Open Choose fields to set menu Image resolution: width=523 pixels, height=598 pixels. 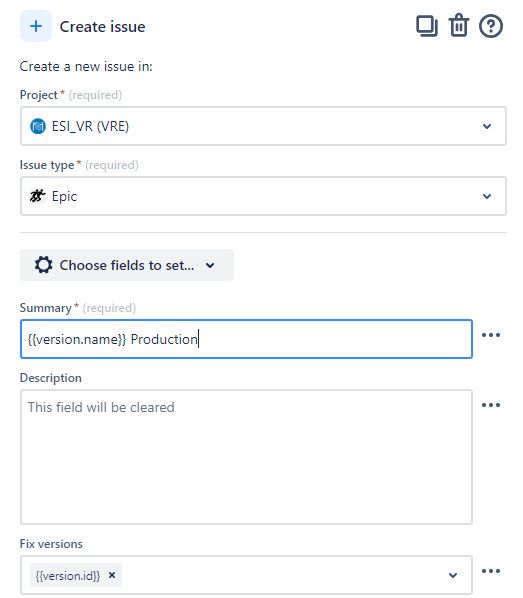click(127, 265)
